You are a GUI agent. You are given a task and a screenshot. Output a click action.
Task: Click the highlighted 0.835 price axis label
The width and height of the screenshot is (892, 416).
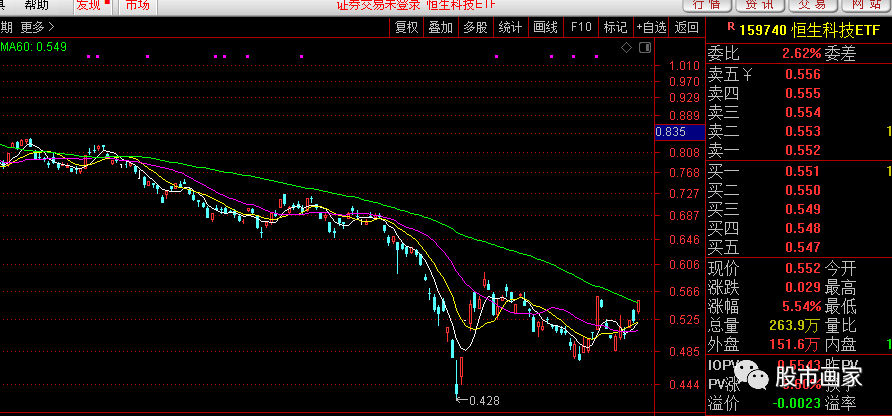(x=680, y=132)
